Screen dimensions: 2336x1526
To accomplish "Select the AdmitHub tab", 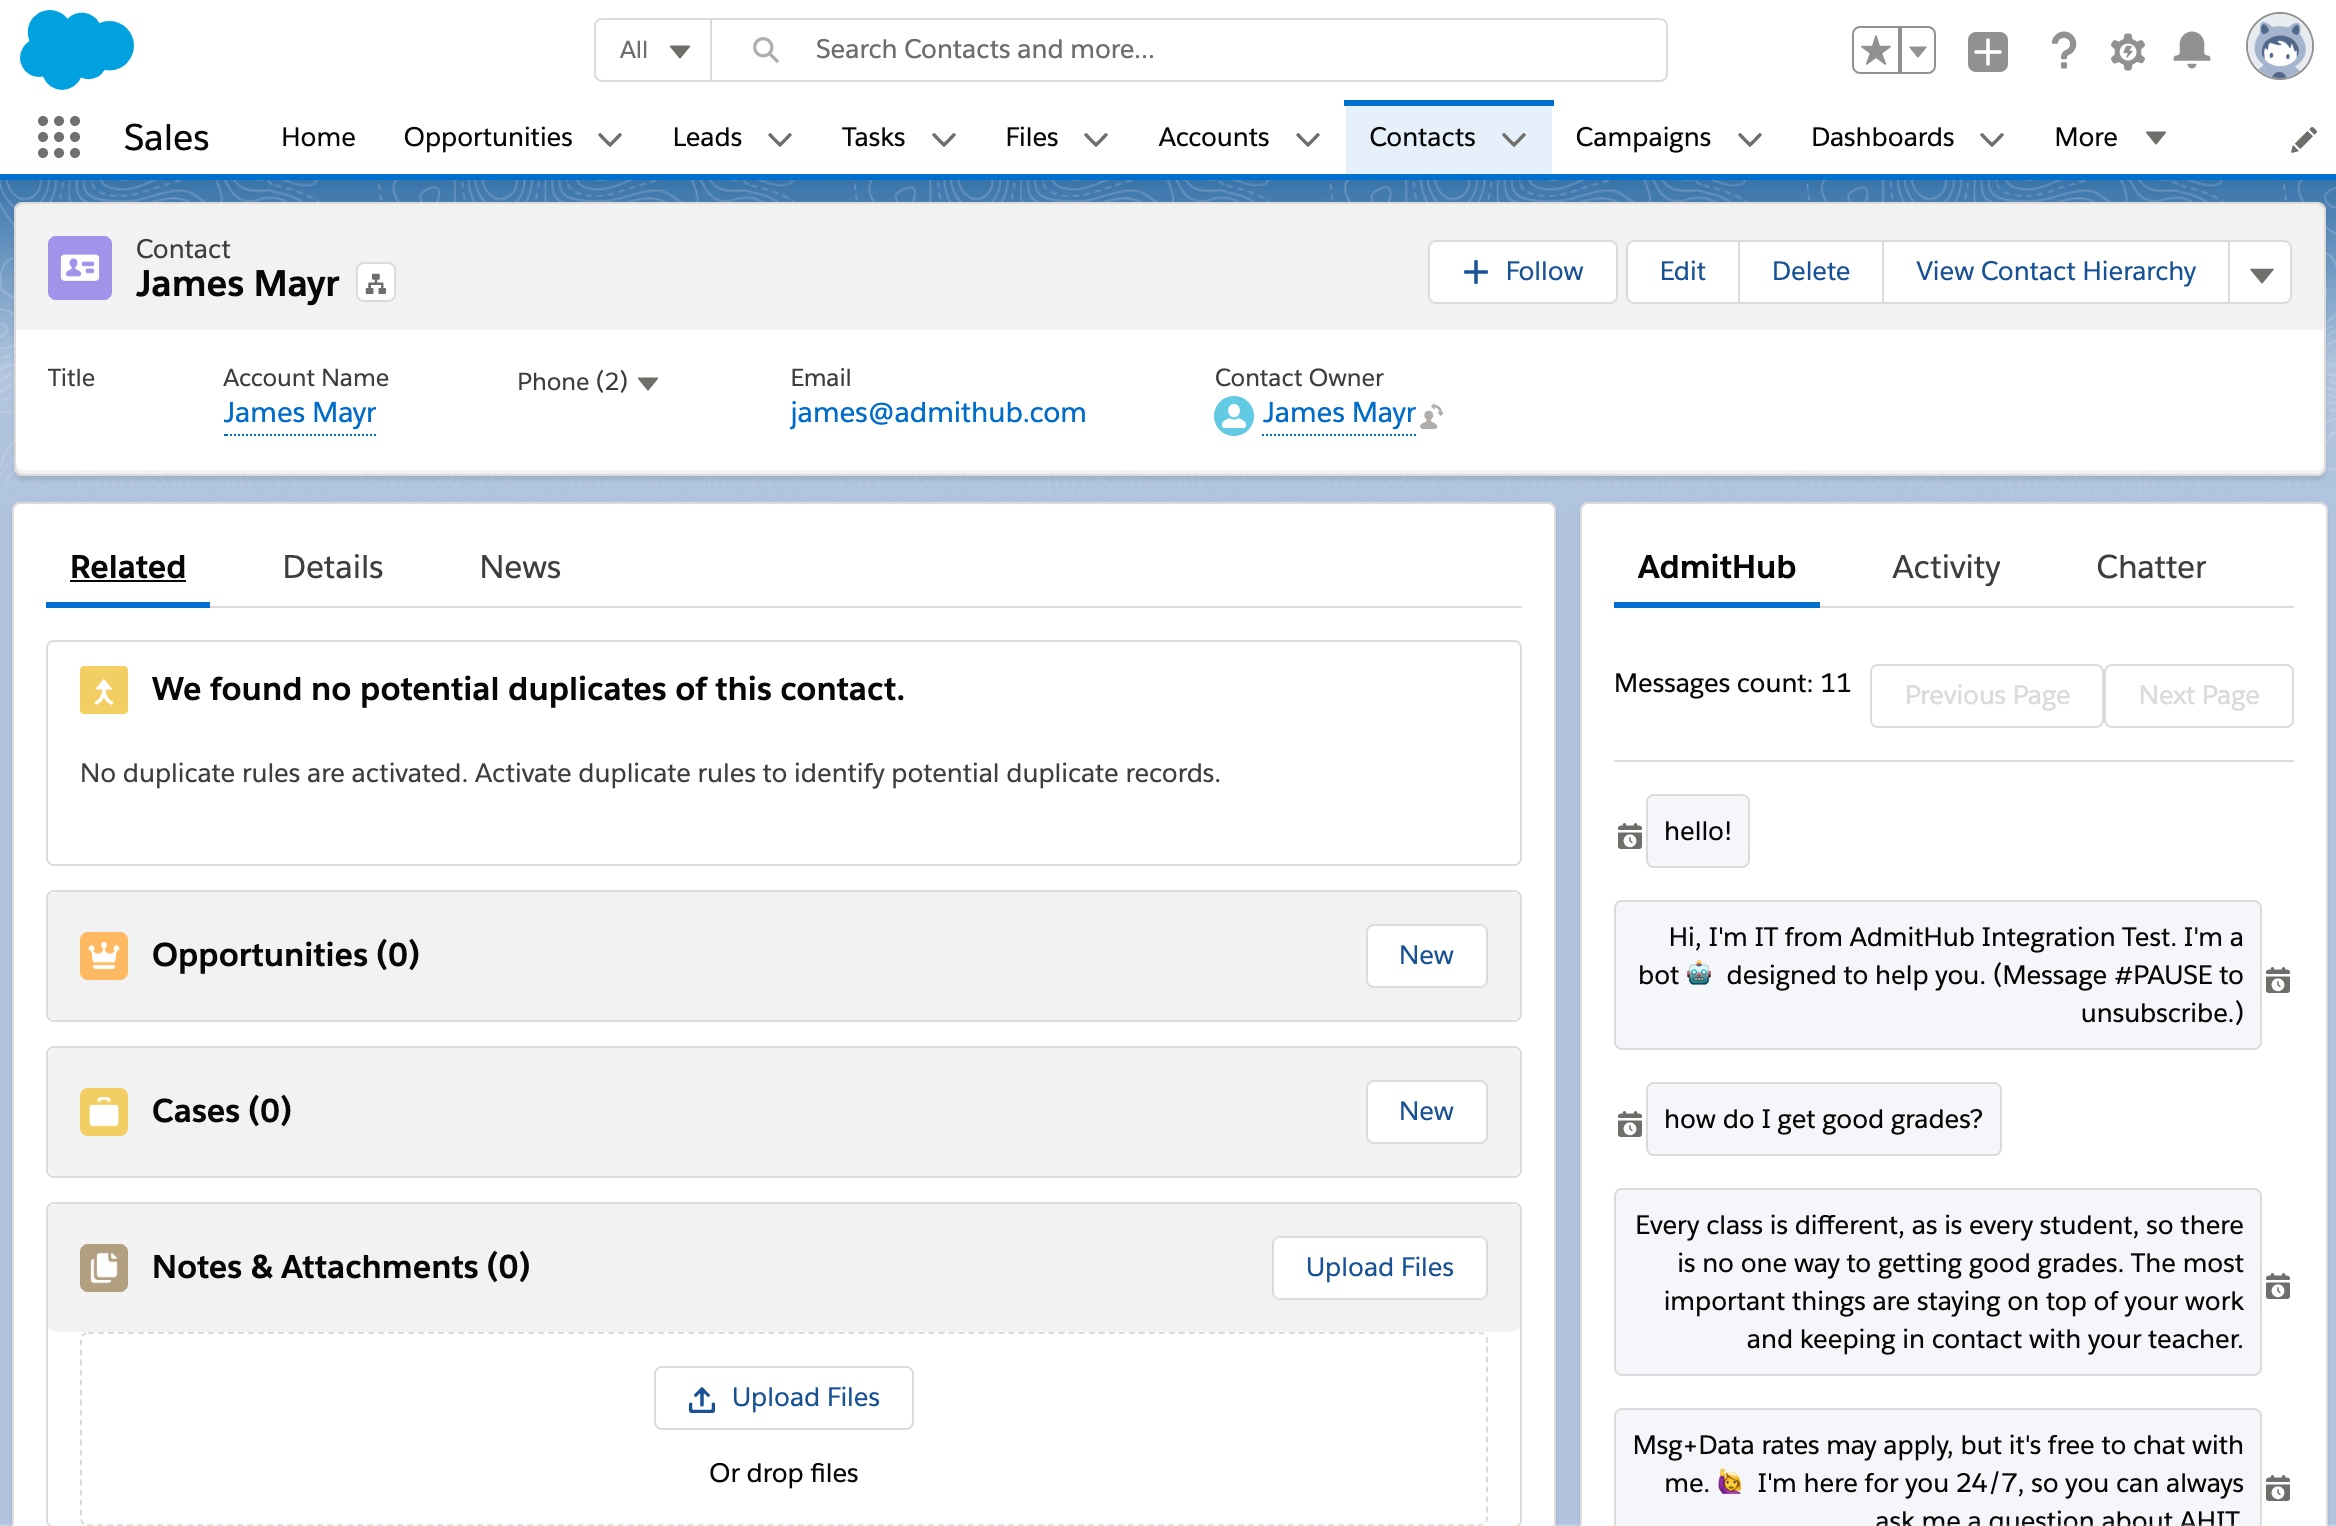I will click(1716, 567).
